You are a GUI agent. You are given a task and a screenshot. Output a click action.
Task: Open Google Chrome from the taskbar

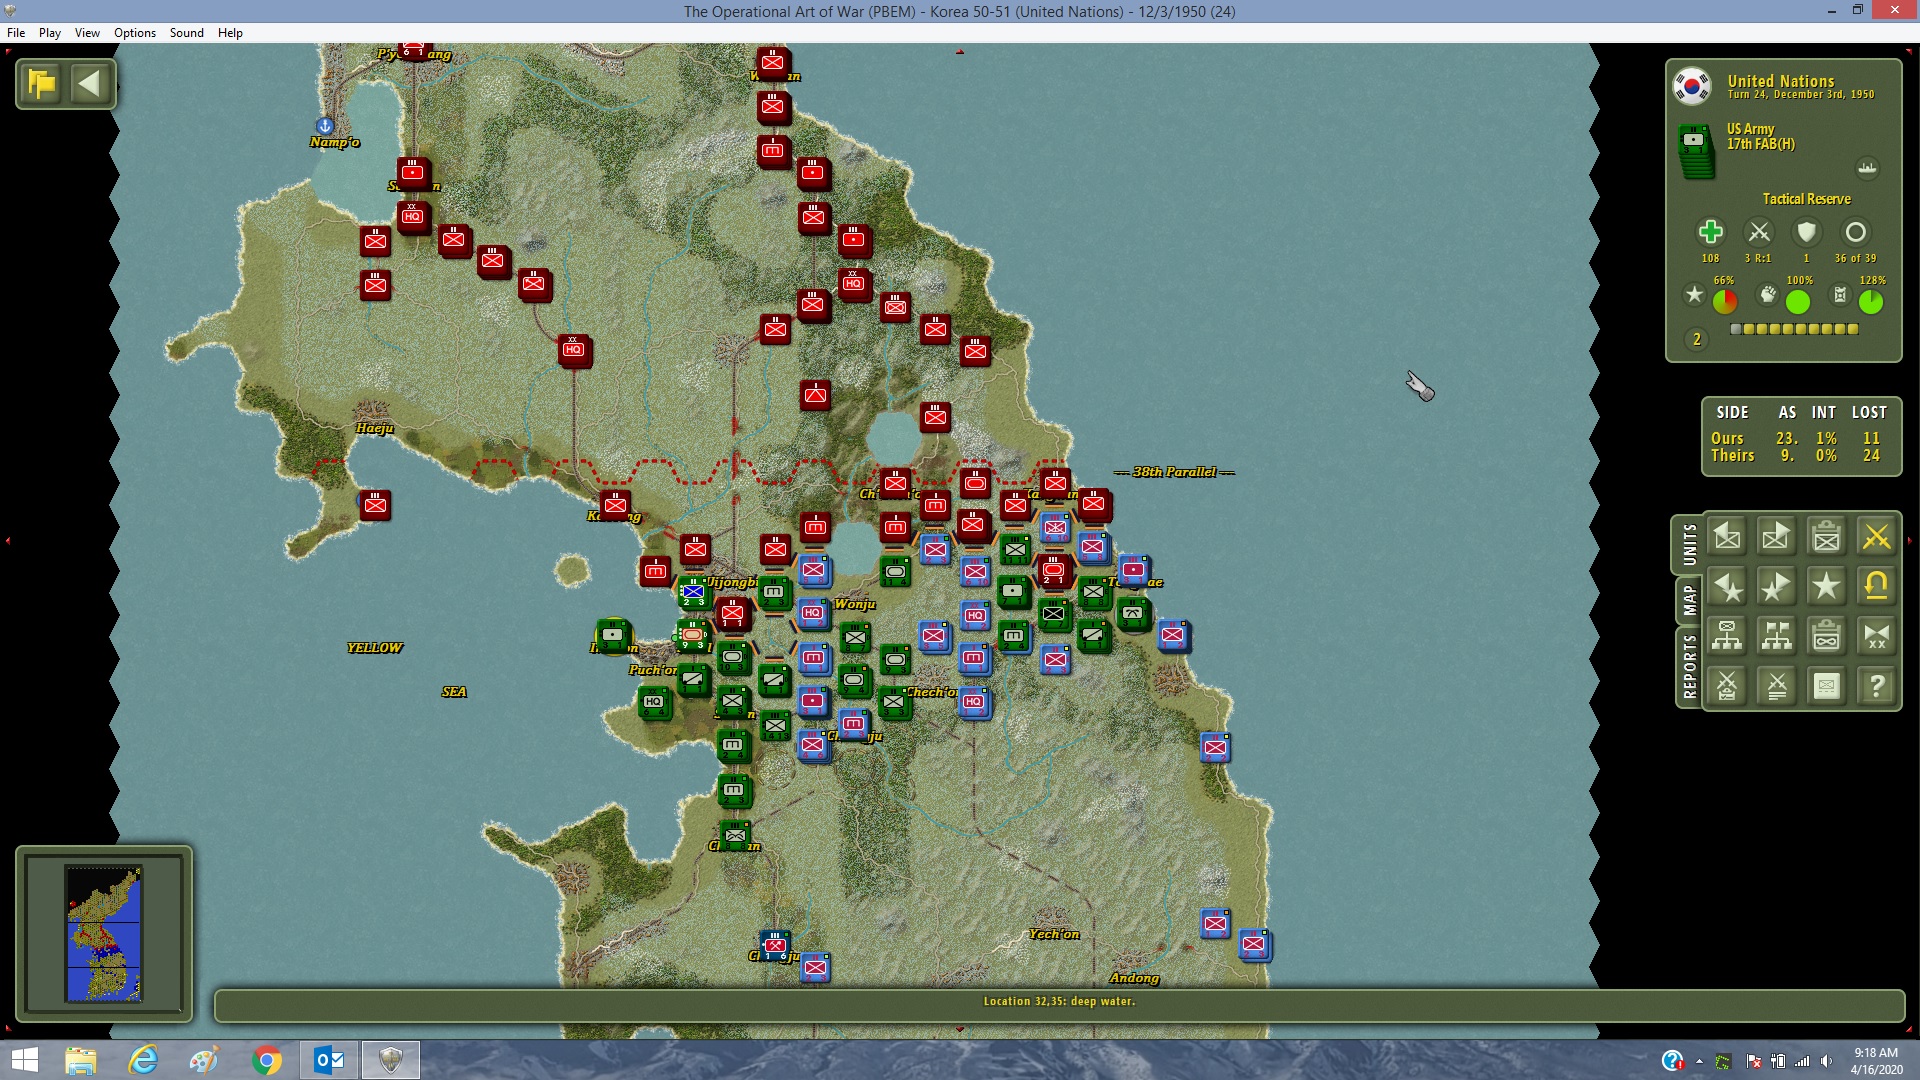pyautogui.click(x=267, y=1060)
